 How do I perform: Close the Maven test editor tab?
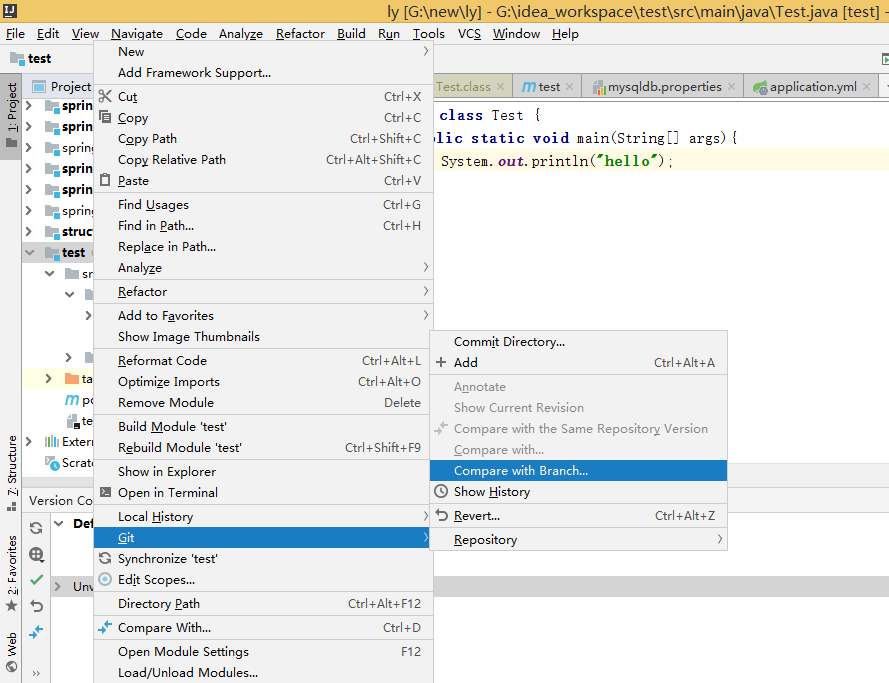569,87
